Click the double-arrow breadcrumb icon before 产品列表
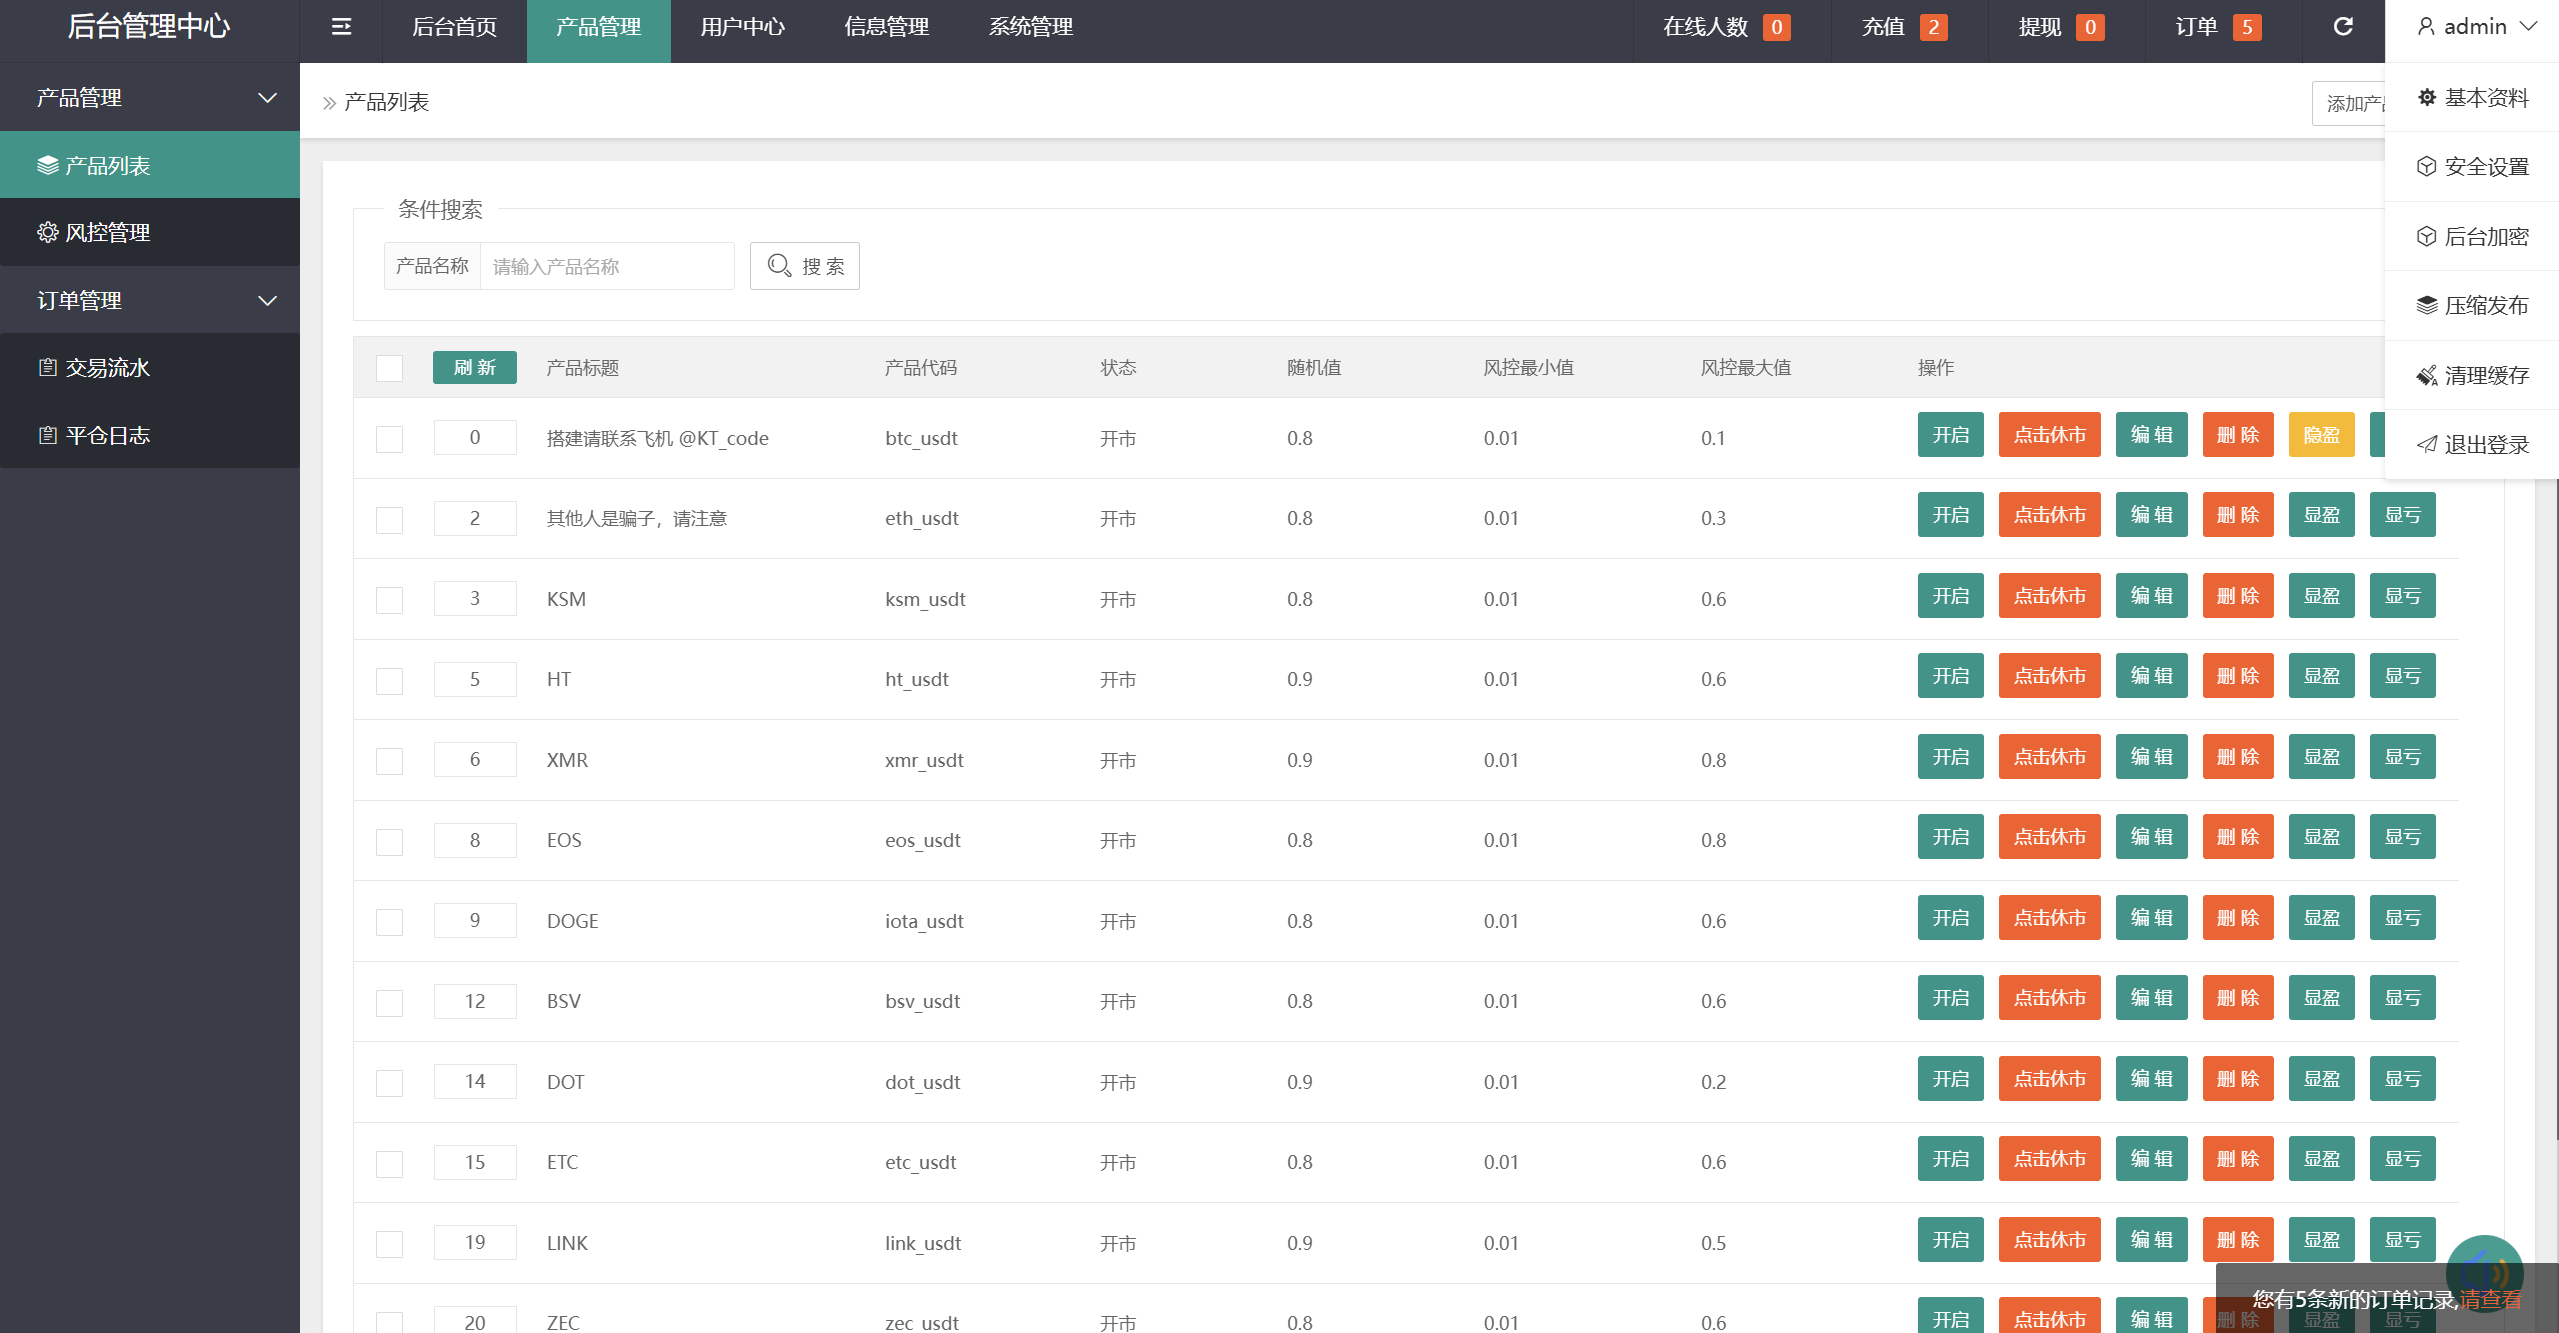The width and height of the screenshot is (2559, 1333). 329,103
